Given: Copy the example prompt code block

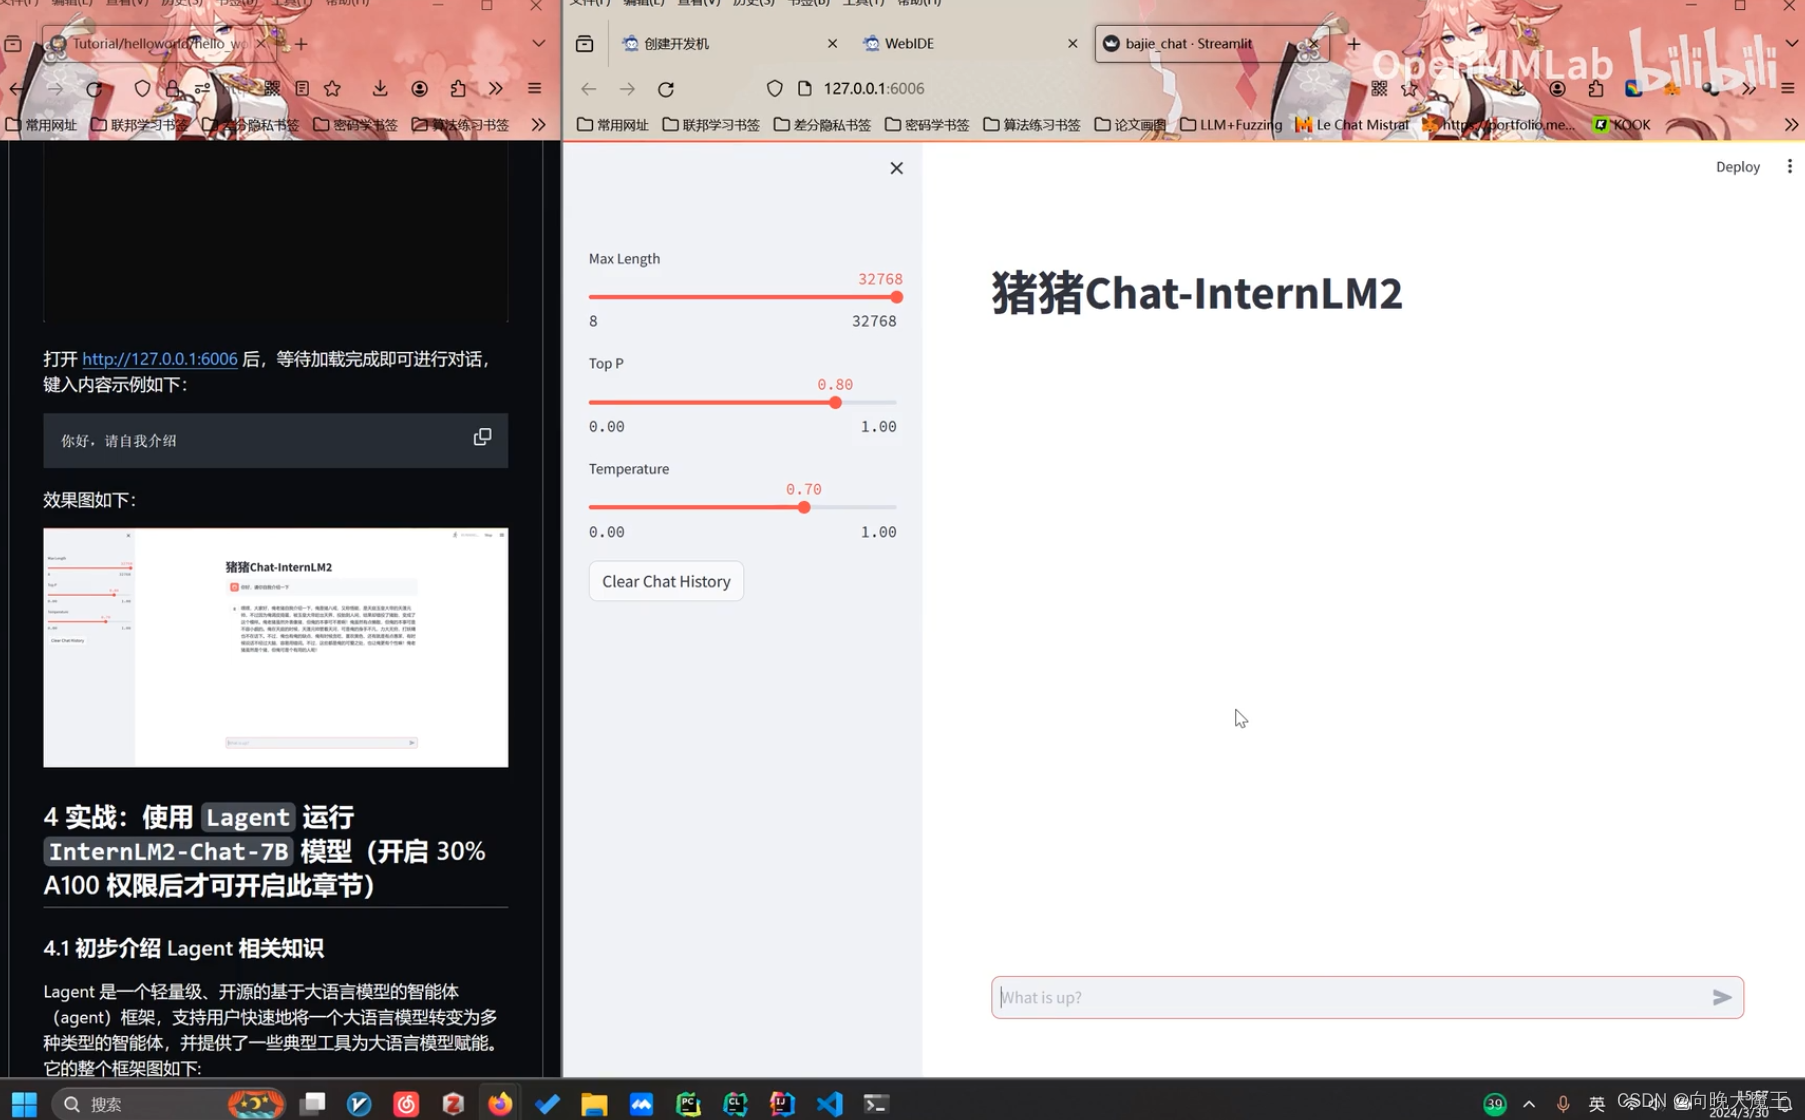Looking at the screenshot, I should (482, 437).
